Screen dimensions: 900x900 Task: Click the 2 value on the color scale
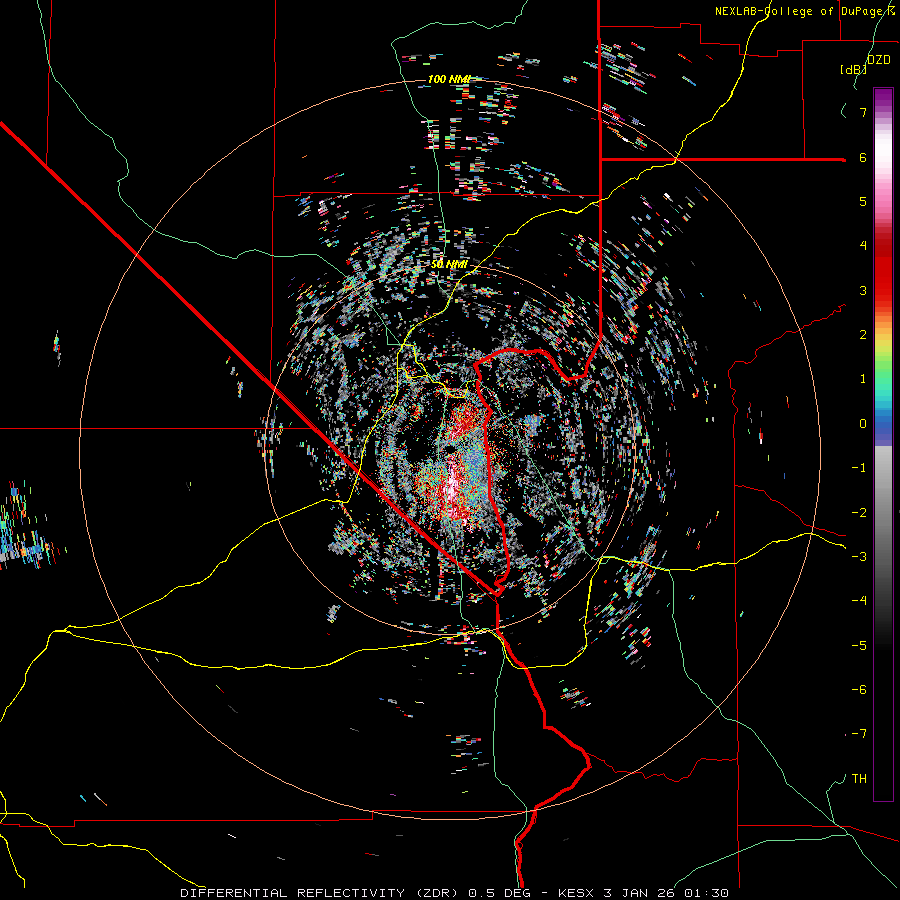(863, 335)
